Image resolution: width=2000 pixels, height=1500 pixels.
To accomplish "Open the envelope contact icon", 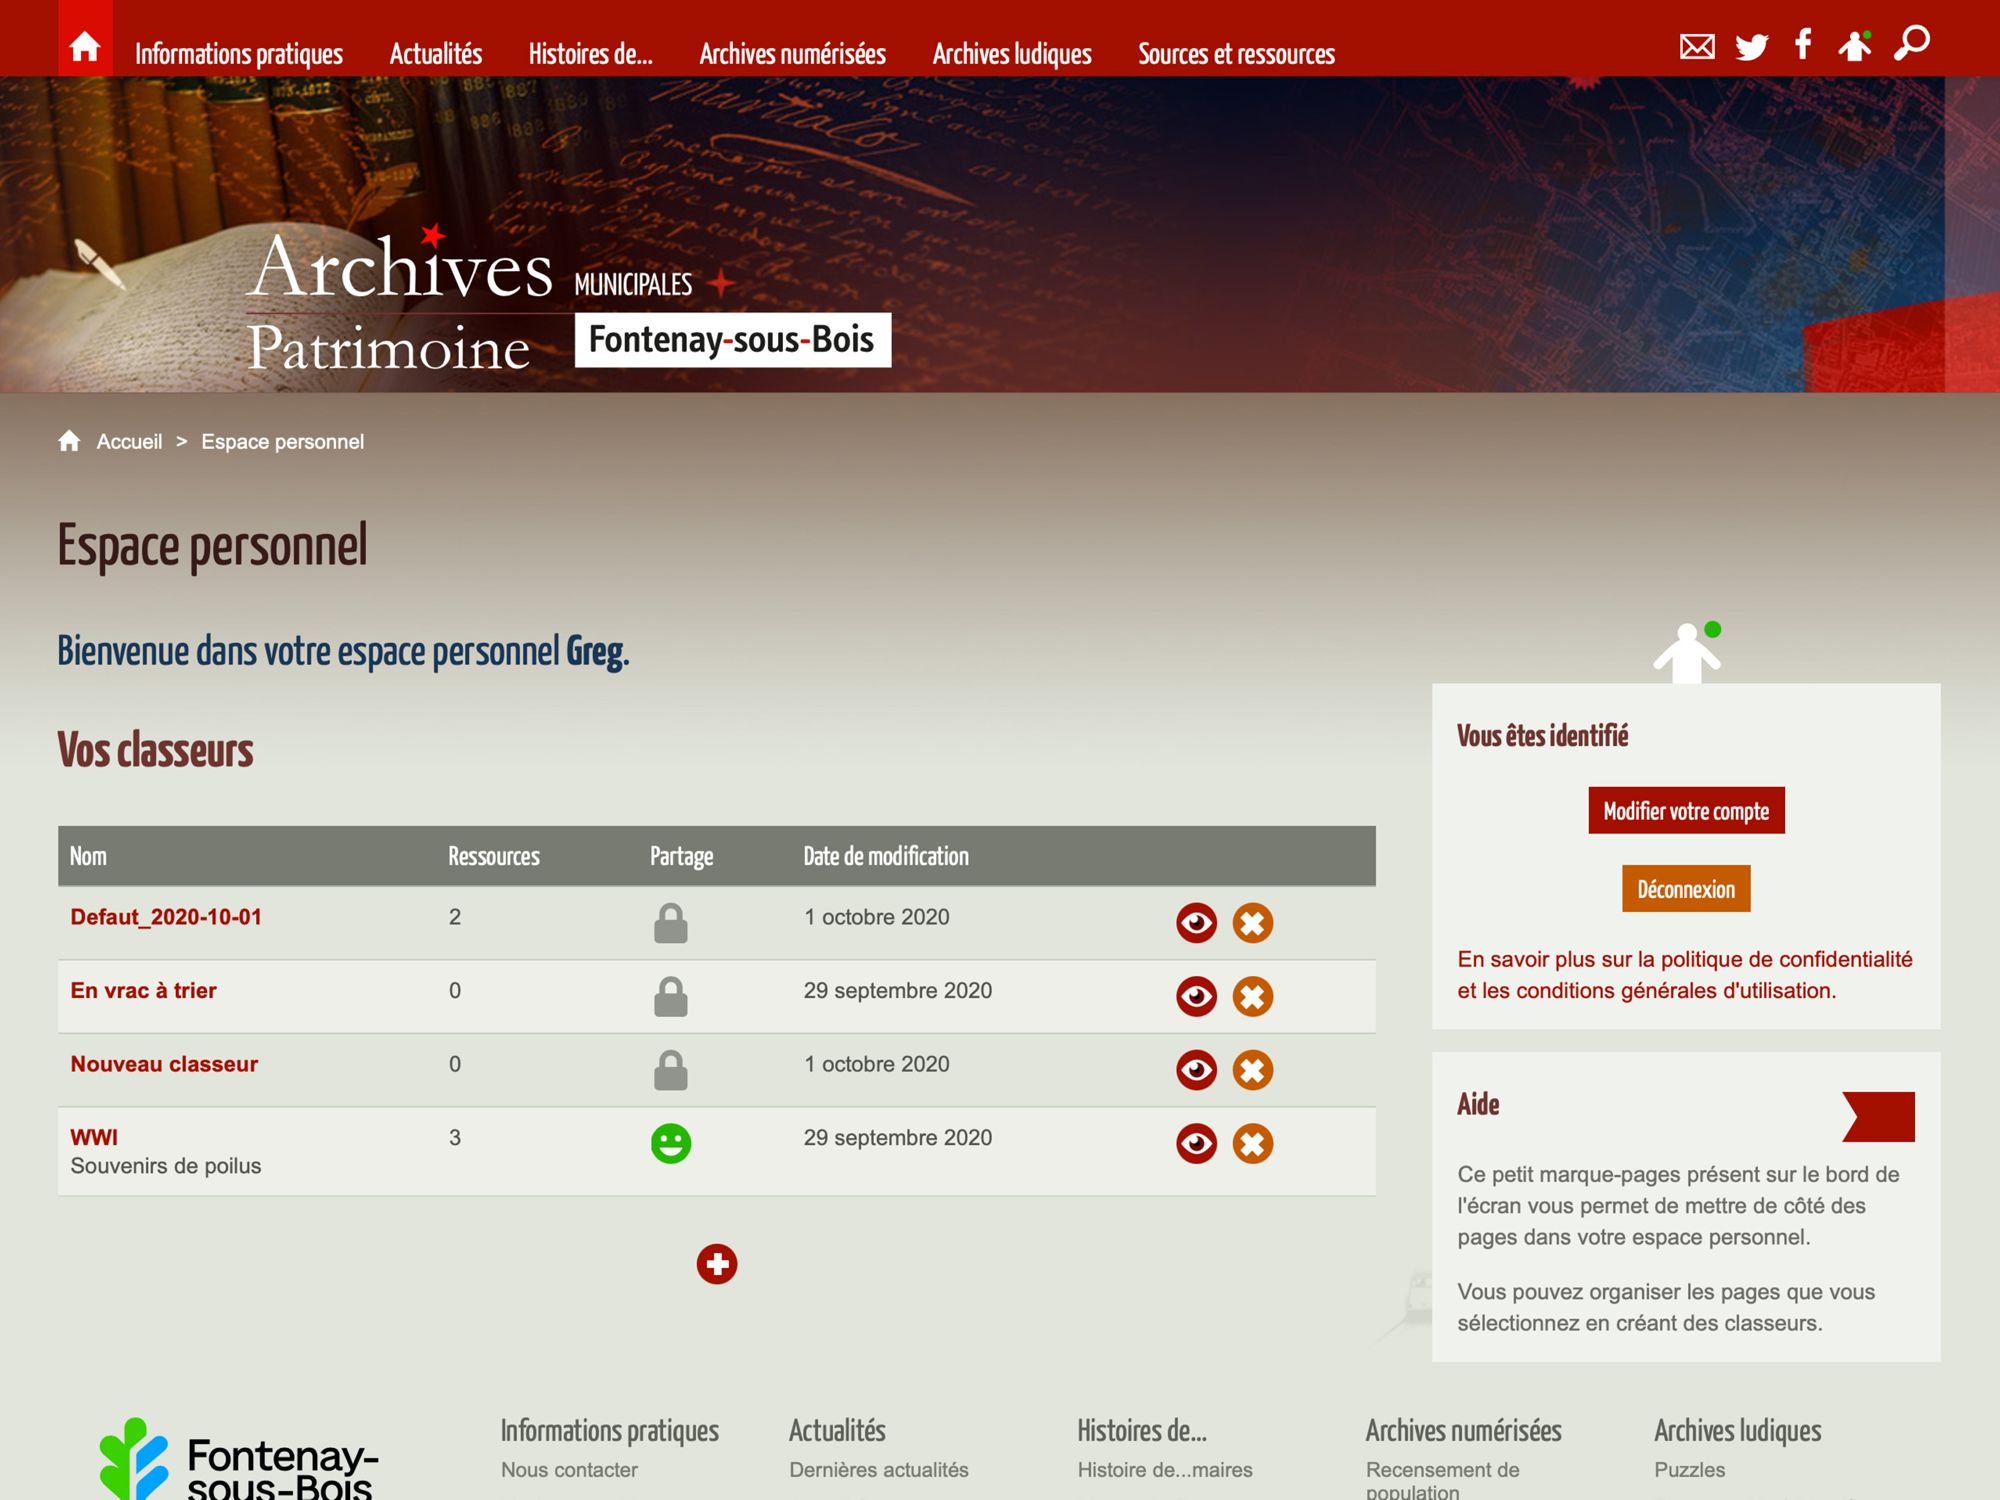I will pyautogui.click(x=1697, y=46).
